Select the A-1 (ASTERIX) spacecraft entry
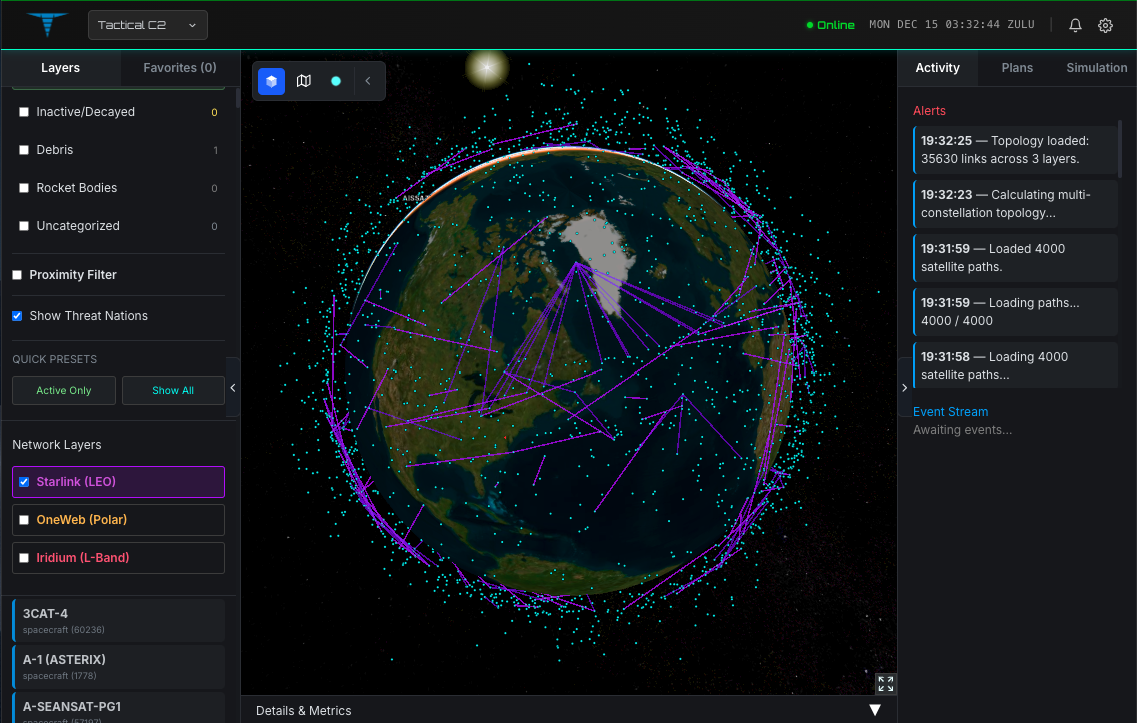 pos(118,666)
